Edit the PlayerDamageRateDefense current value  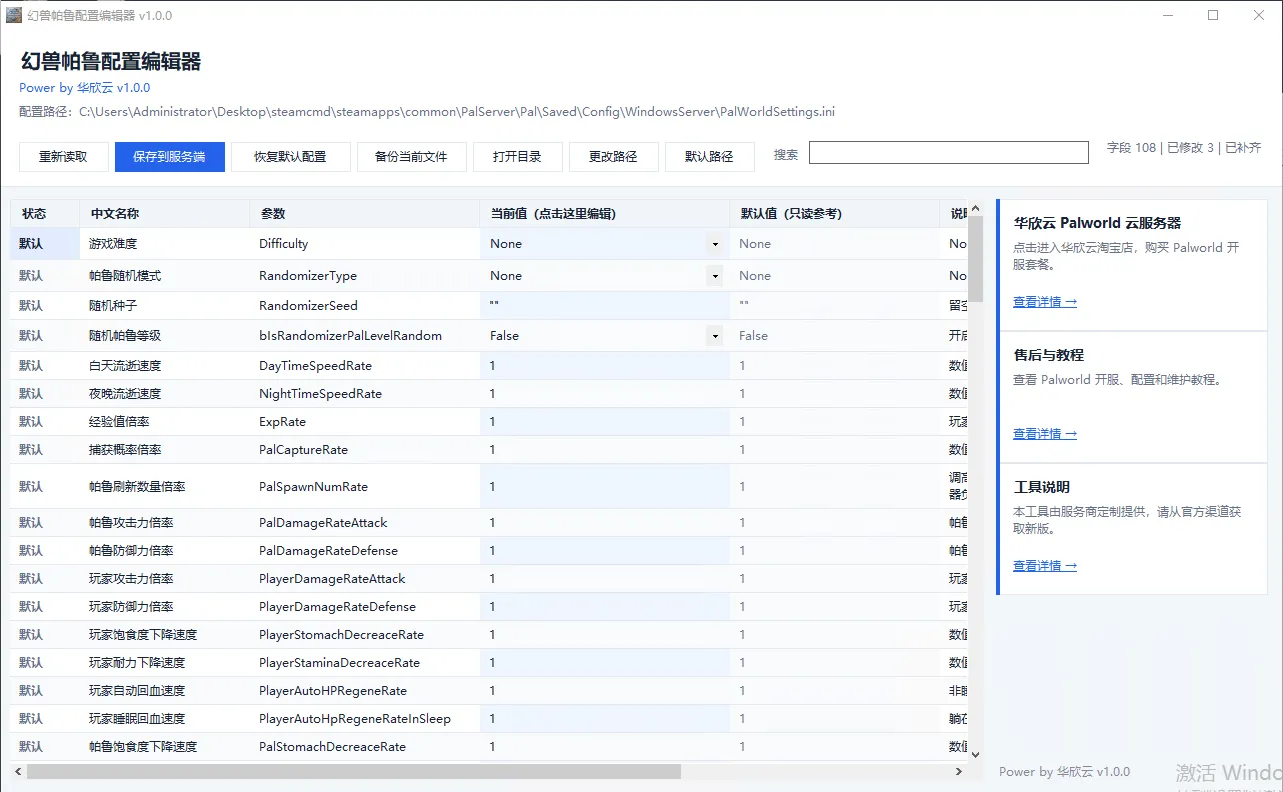click(605, 607)
